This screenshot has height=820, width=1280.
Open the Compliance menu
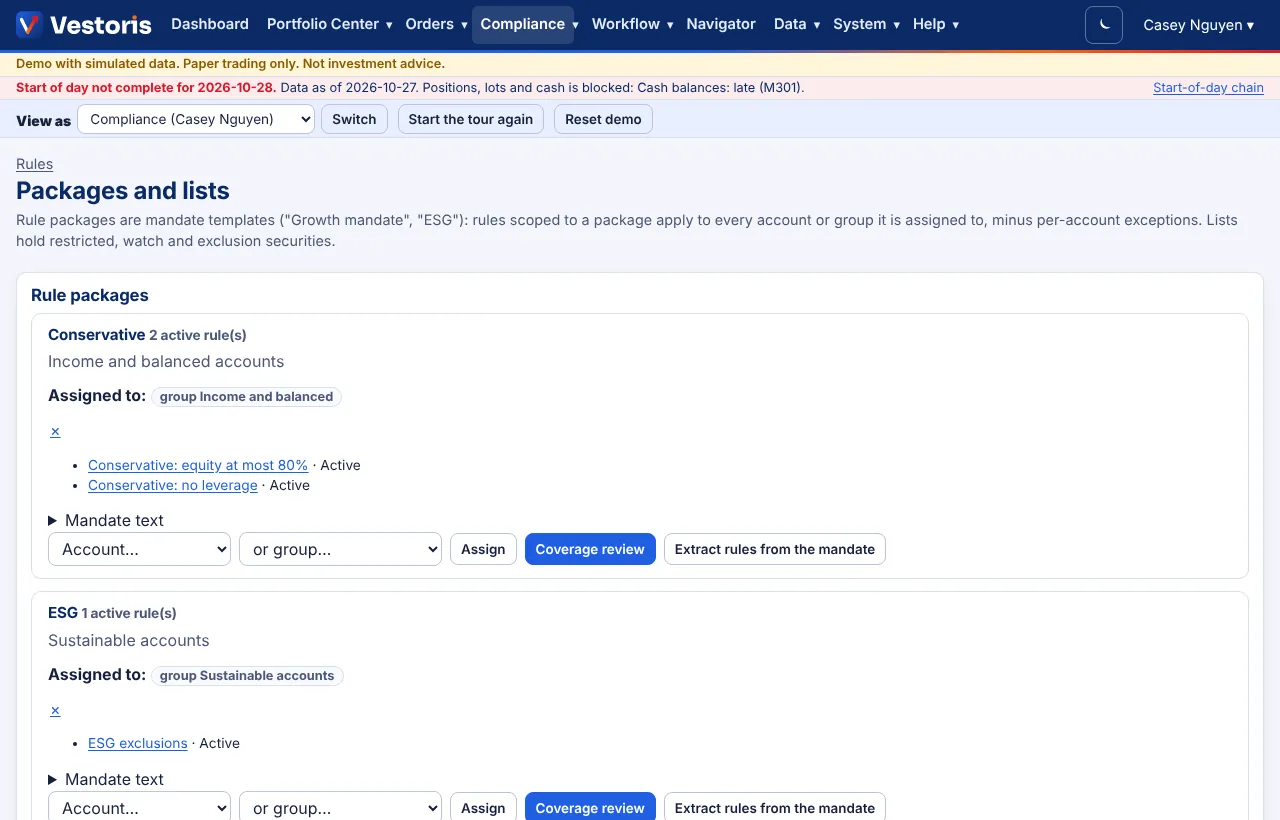(x=523, y=24)
